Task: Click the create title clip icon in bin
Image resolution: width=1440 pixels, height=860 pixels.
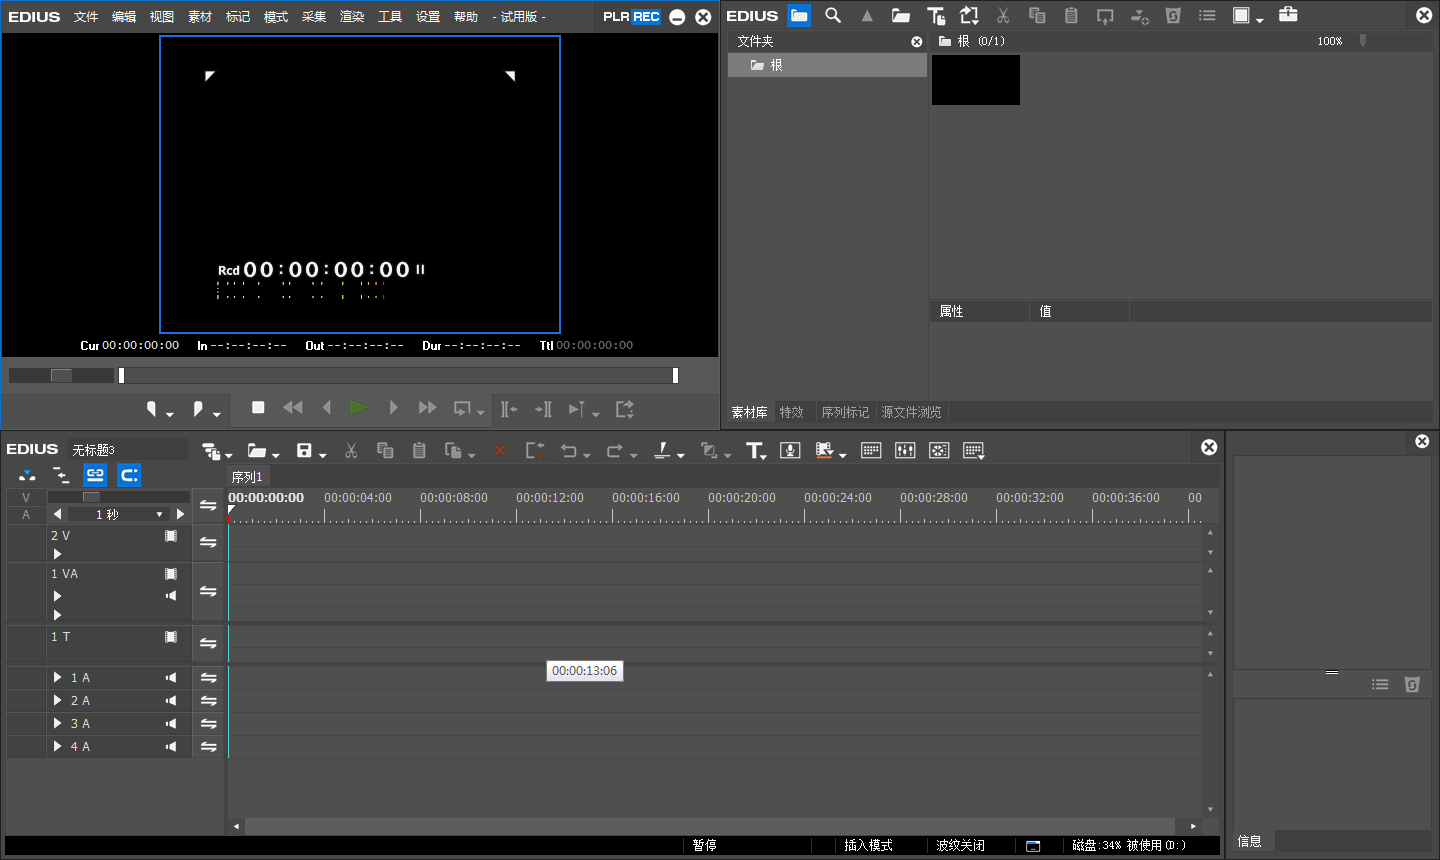Action: coord(935,16)
